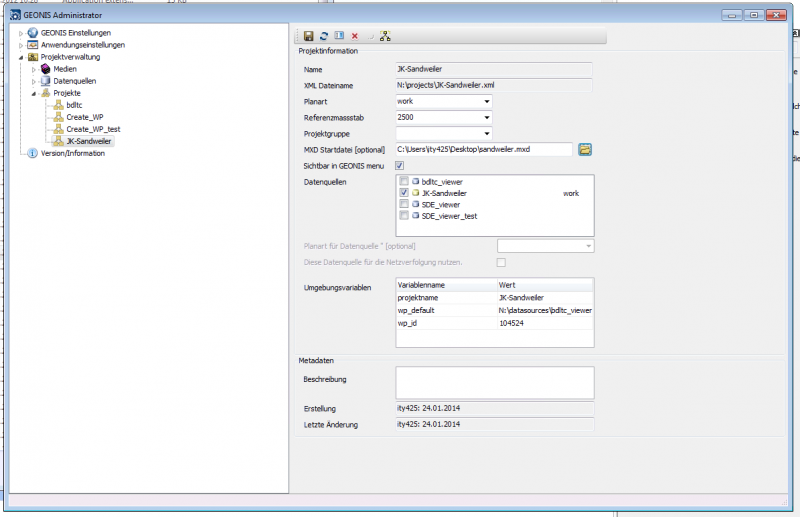This screenshot has height=517, width=800.
Task: Click the value N:\datasources\bdltc_viewer
Action: (x=545, y=310)
